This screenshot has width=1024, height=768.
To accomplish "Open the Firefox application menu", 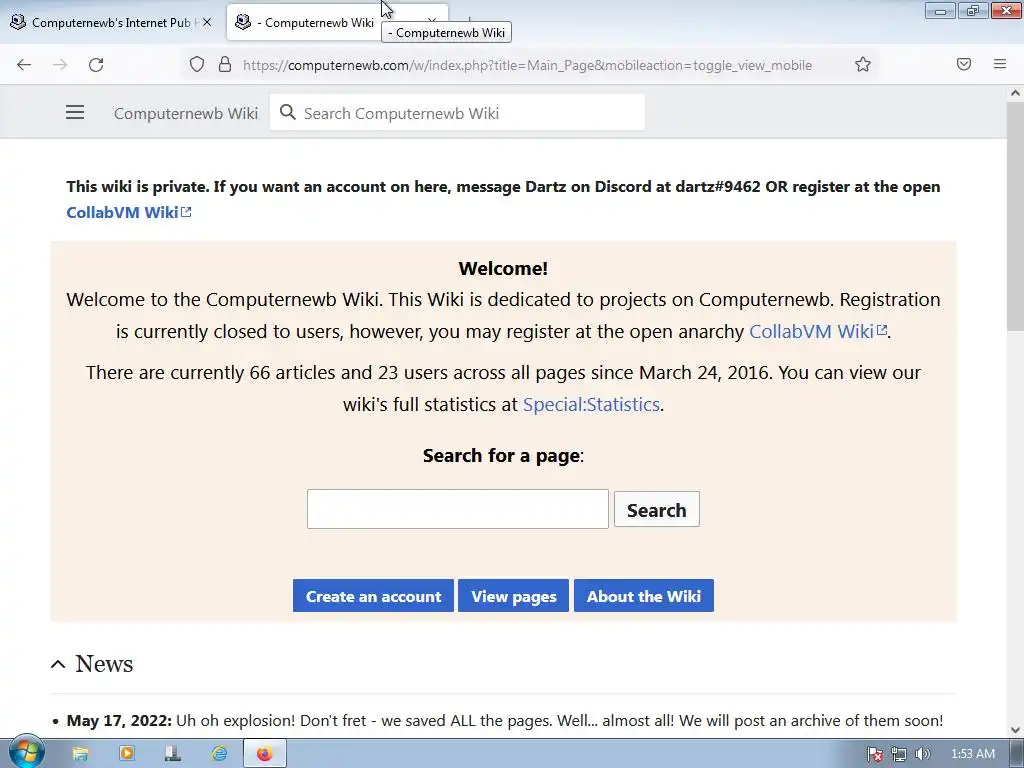I will tap(1000, 64).
